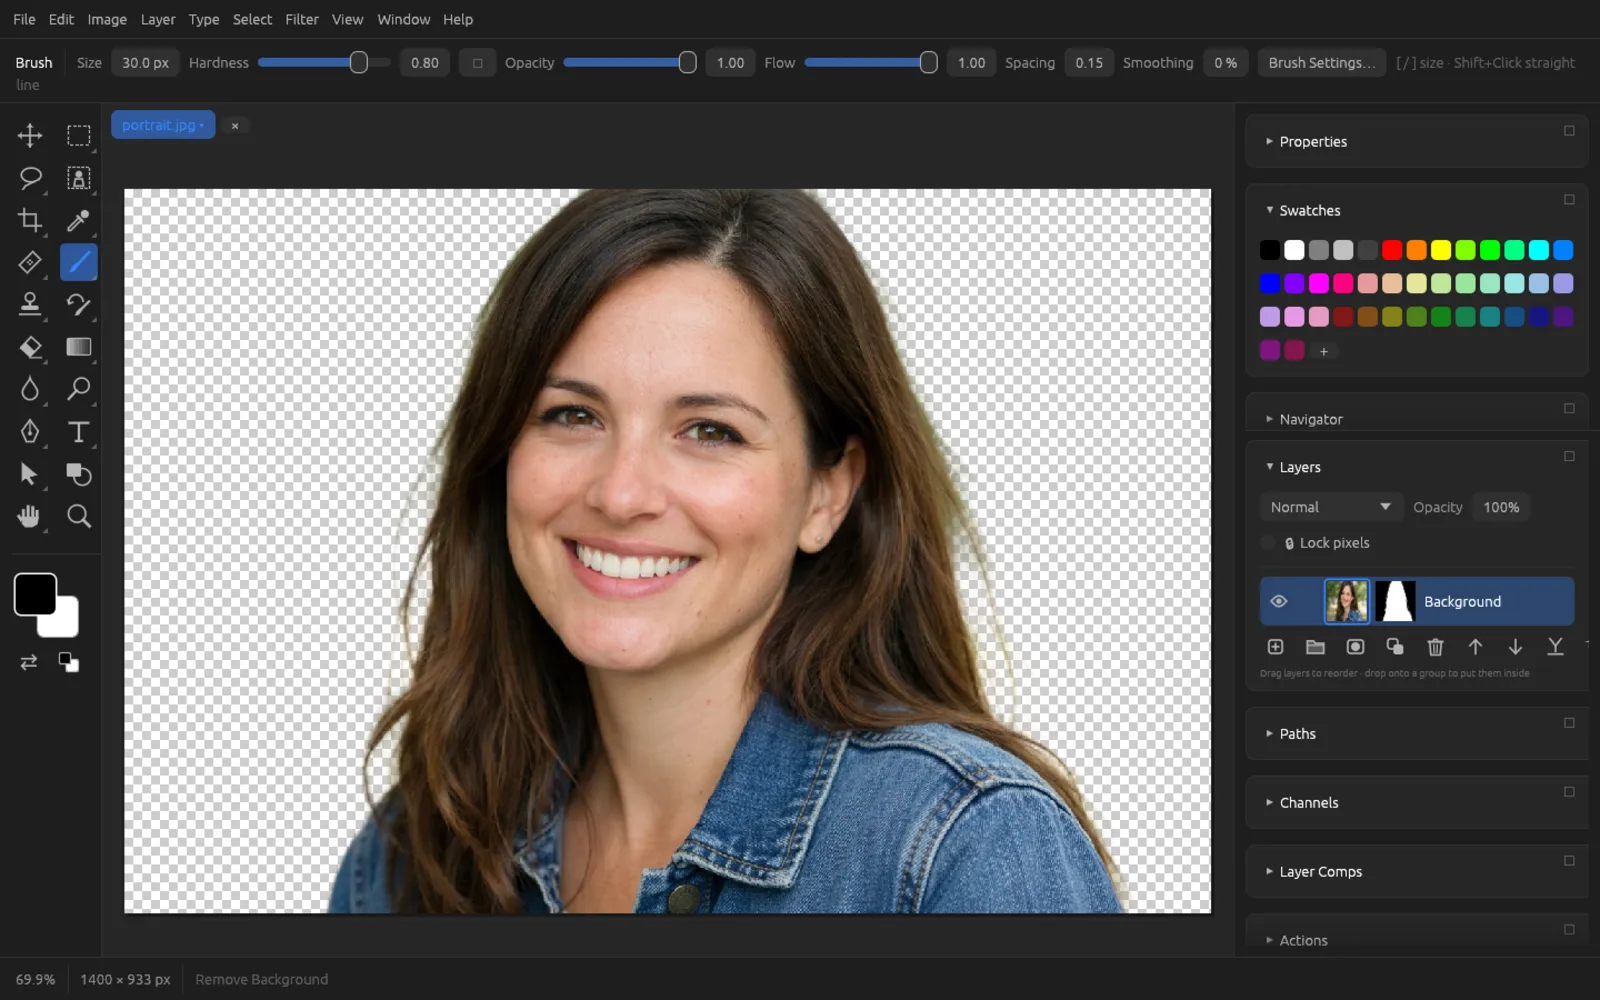Image resolution: width=1600 pixels, height=1000 pixels.
Task: Add a new layer in Layers panel
Action: 1275,647
